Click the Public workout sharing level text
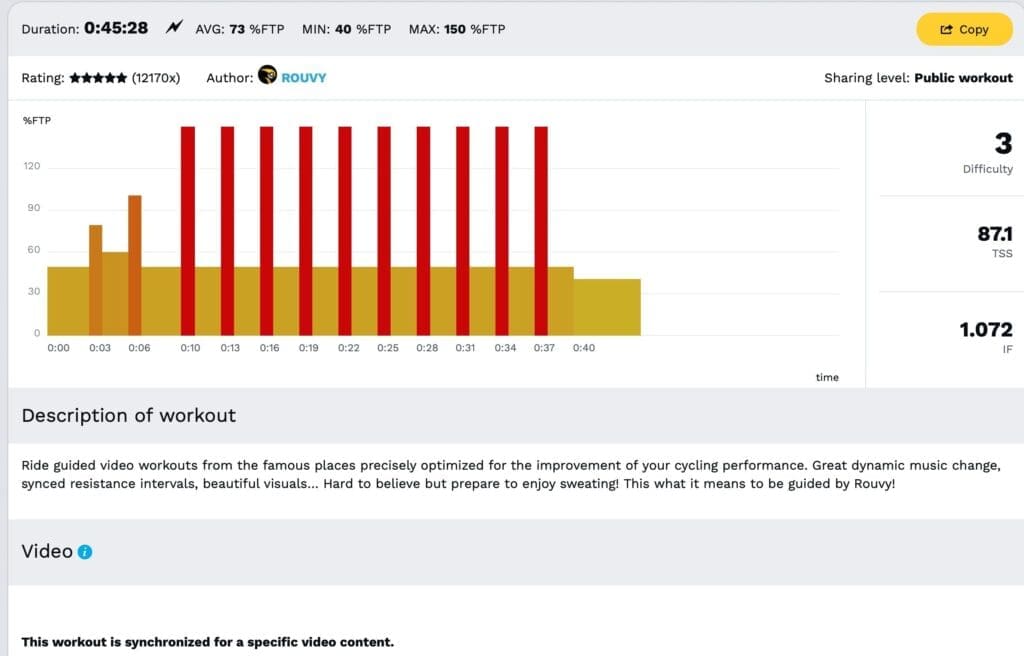This screenshot has height=656, width=1024. pyautogui.click(x=963, y=78)
